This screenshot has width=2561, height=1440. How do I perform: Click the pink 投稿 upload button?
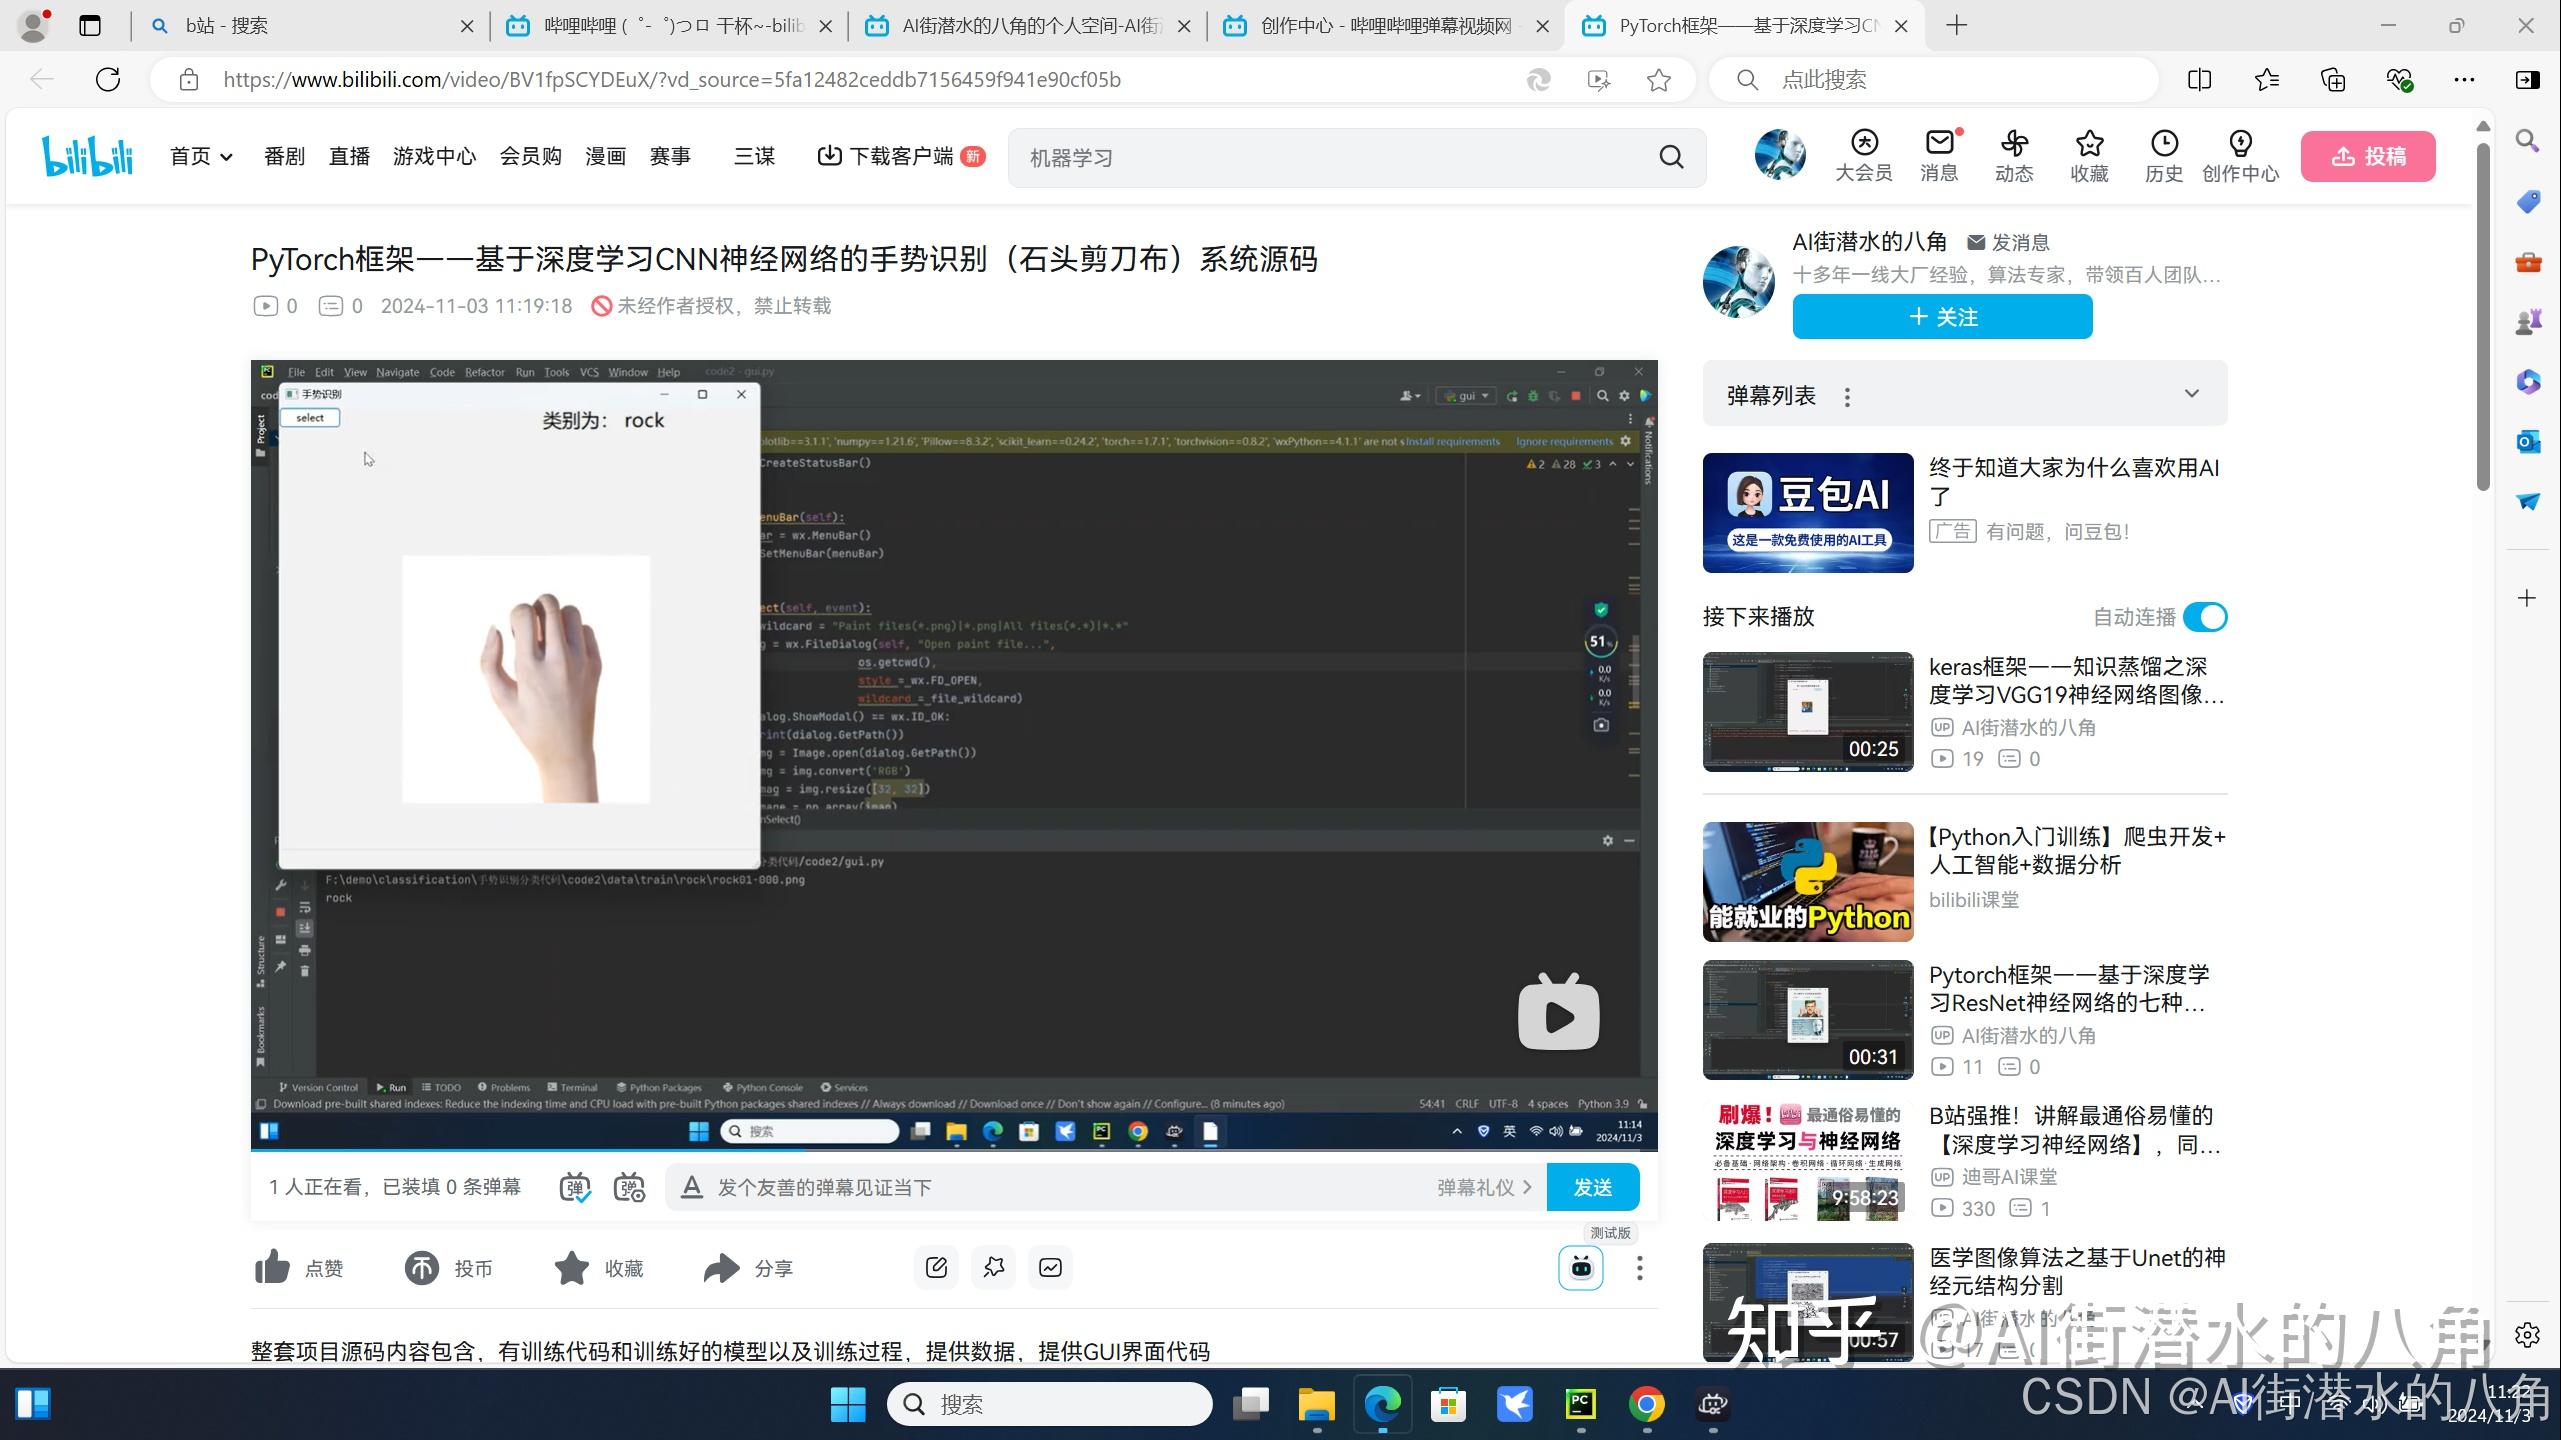[2368, 156]
